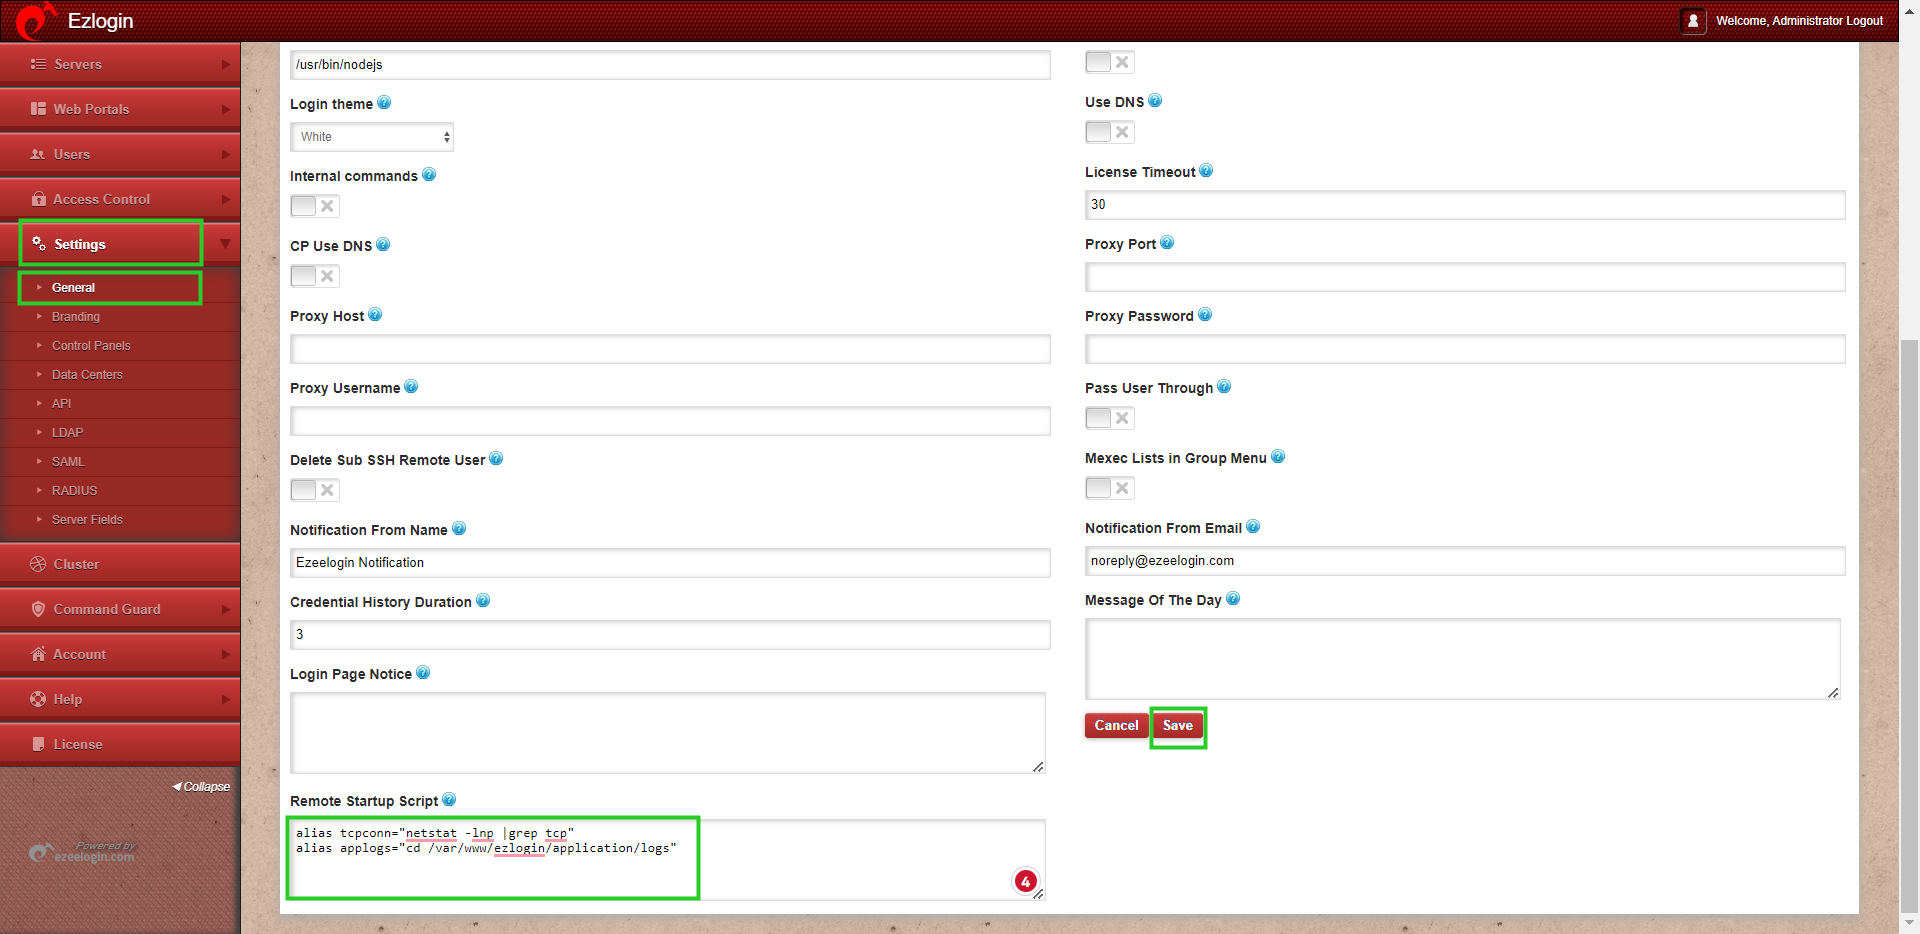
Task: Toggle the switch above Use DNS
Action: click(x=1110, y=62)
